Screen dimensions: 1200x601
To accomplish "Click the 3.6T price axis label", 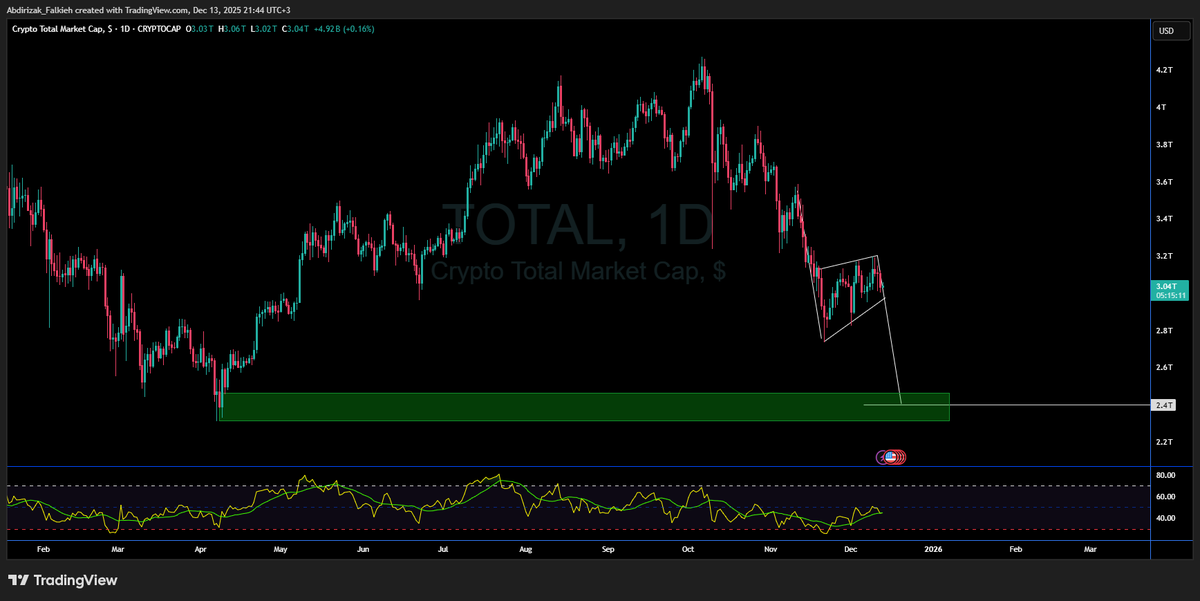I will tap(1164, 182).
